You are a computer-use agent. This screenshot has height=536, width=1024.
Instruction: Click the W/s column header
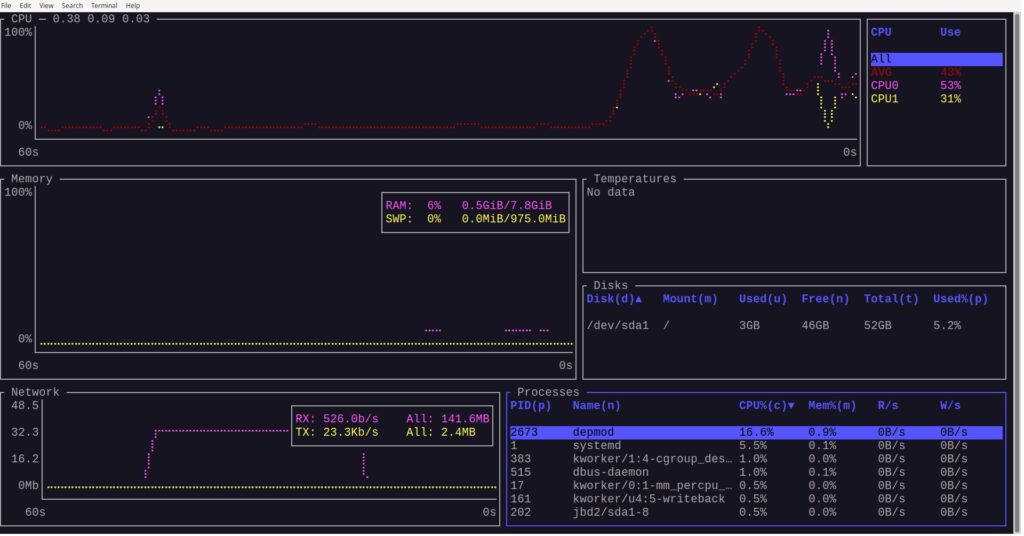coord(950,406)
